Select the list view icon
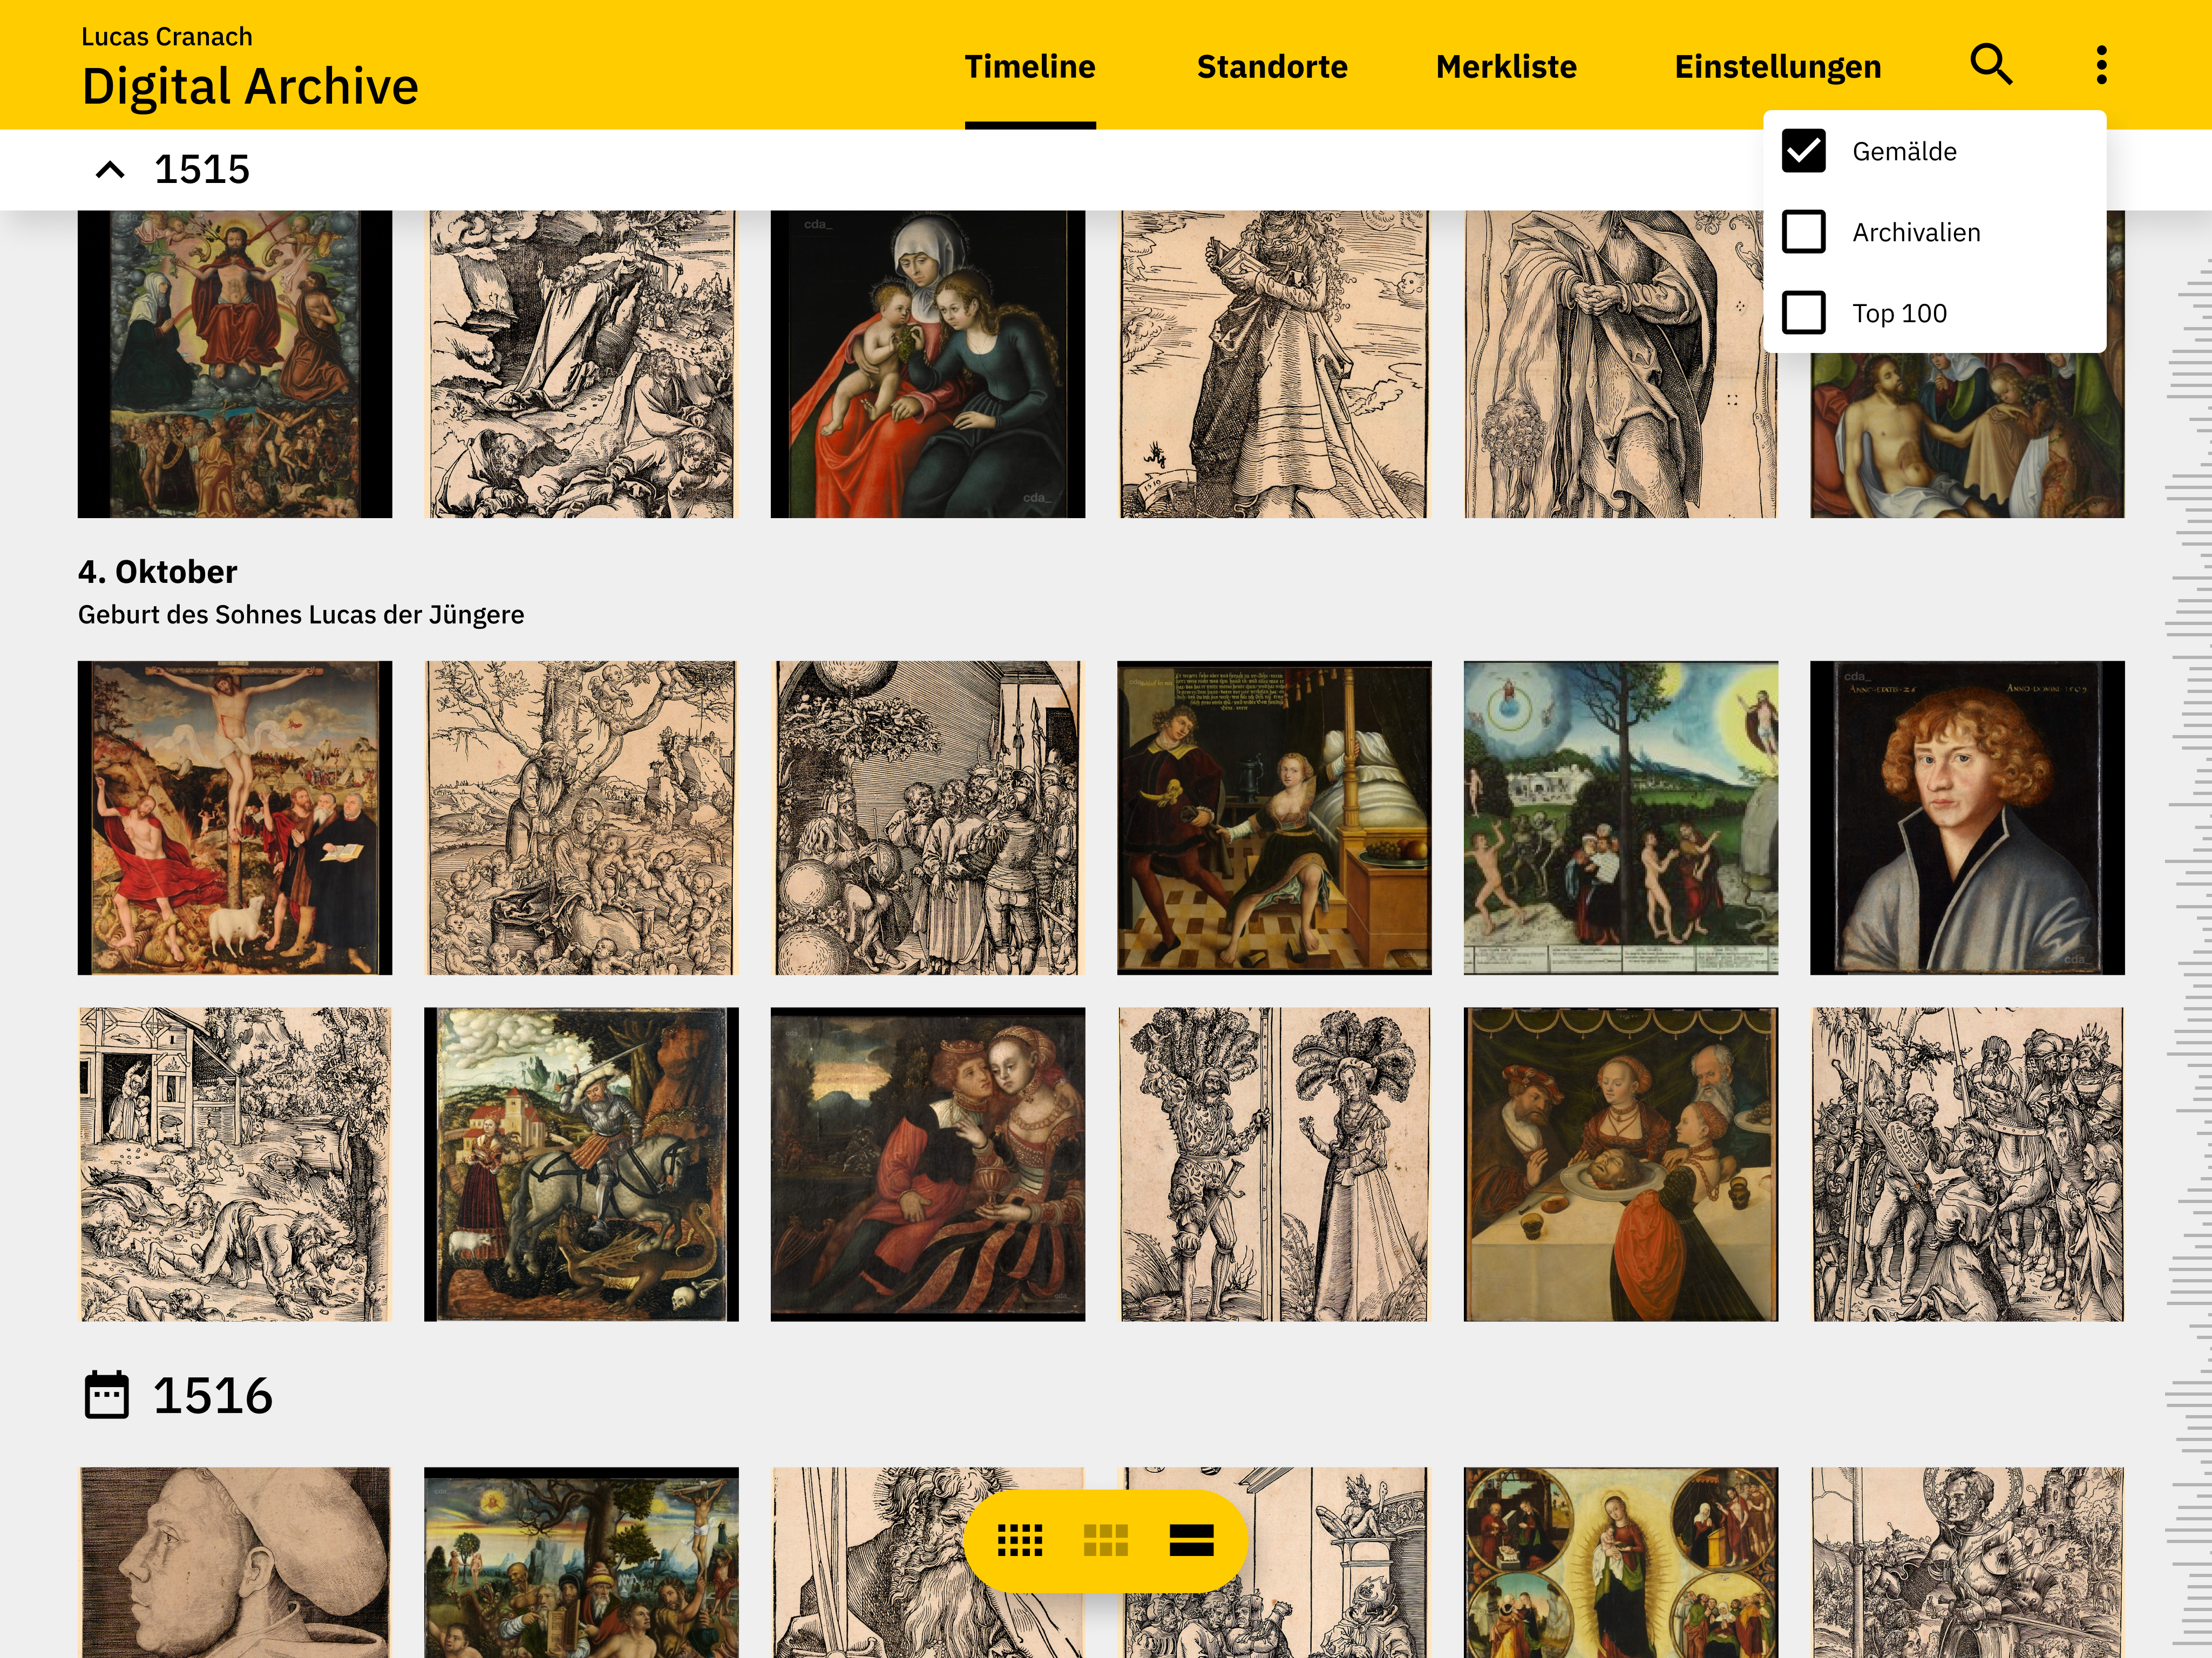The width and height of the screenshot is (2212, 1658). pos(1191,1540)
